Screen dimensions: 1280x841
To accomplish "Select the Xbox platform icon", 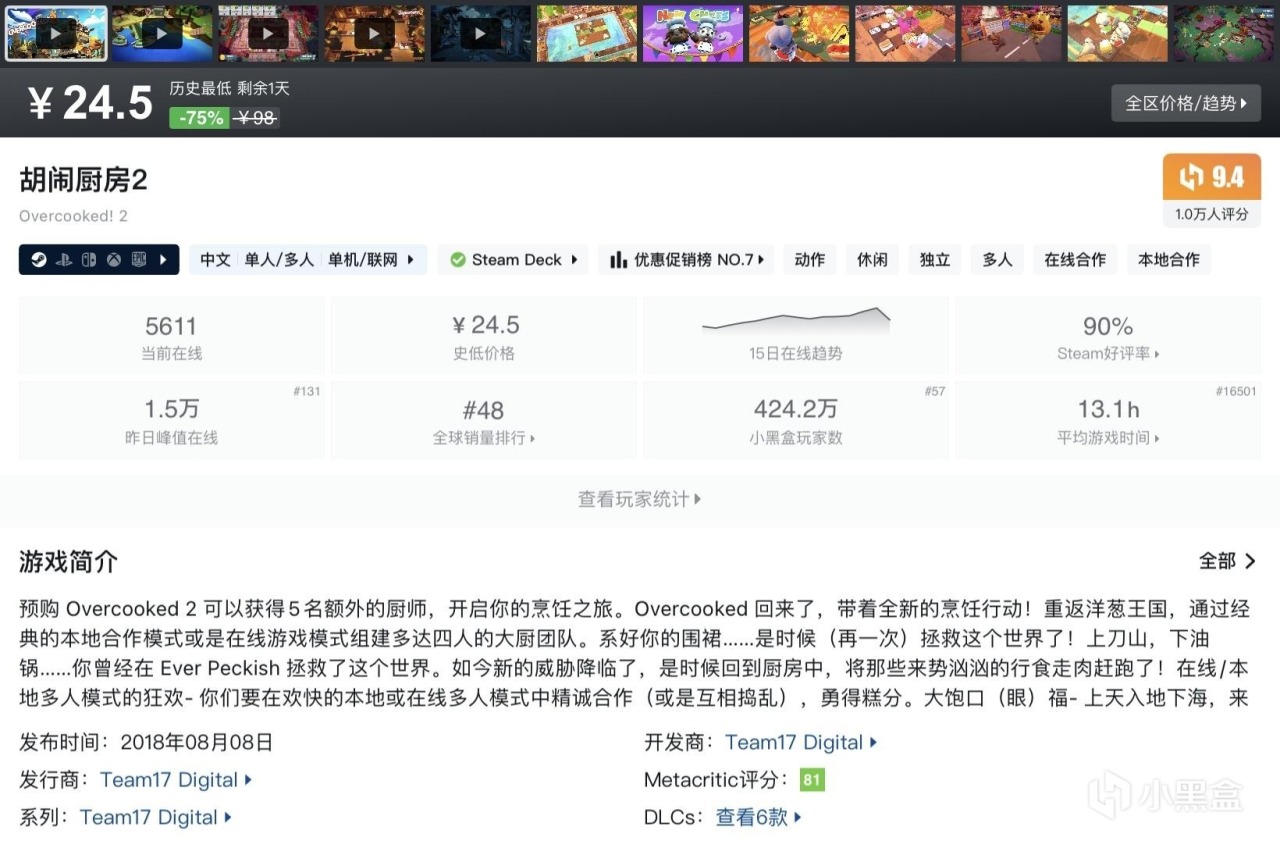I will 114,260.
